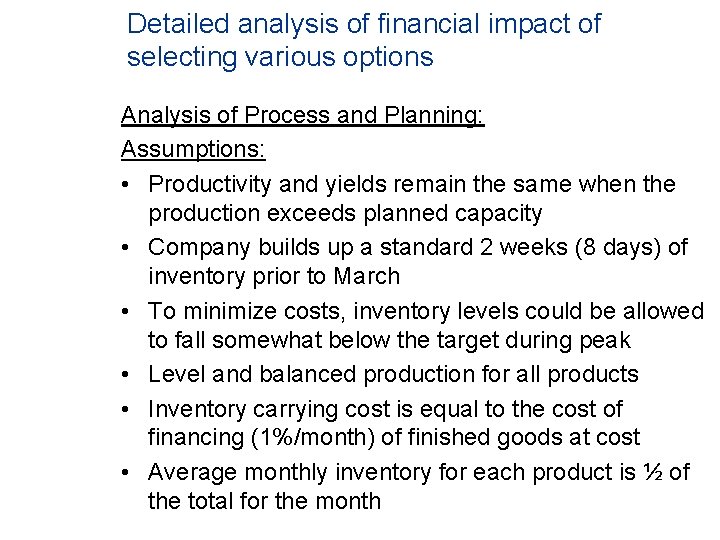Click the slide title 'Detailed analysis of financial impact'
This screenshot has width=720, height=540.
point(364,24)
